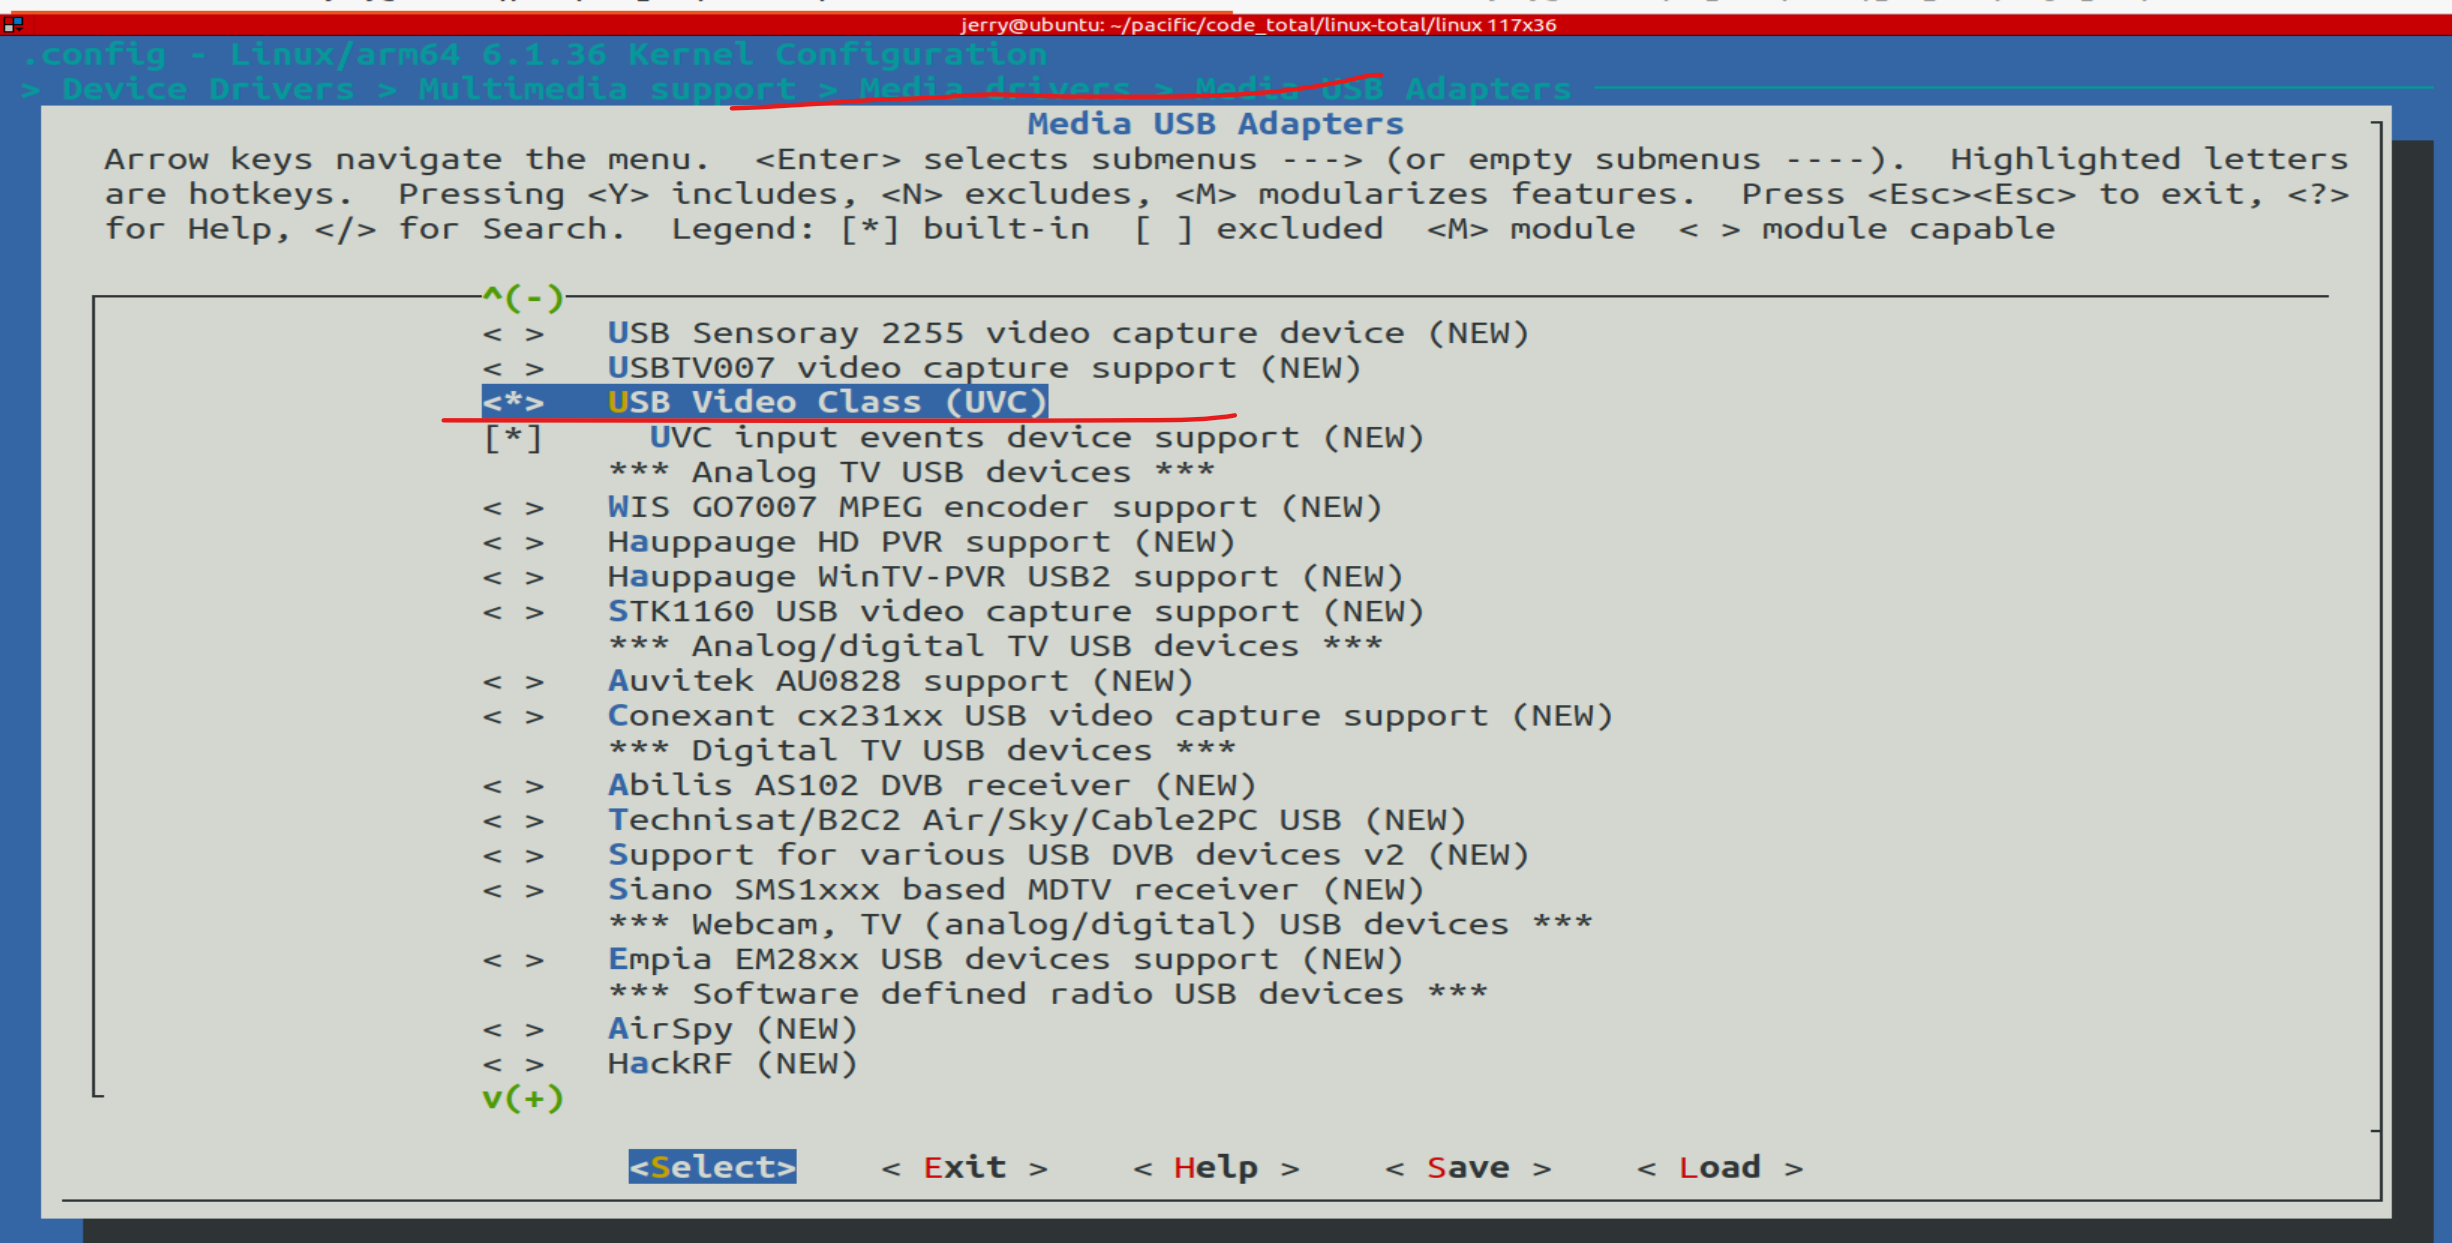Toggle the Hauppauge HD PVR support marker
This screenshot has width=2452, height=1243.
tap(513, 543)
